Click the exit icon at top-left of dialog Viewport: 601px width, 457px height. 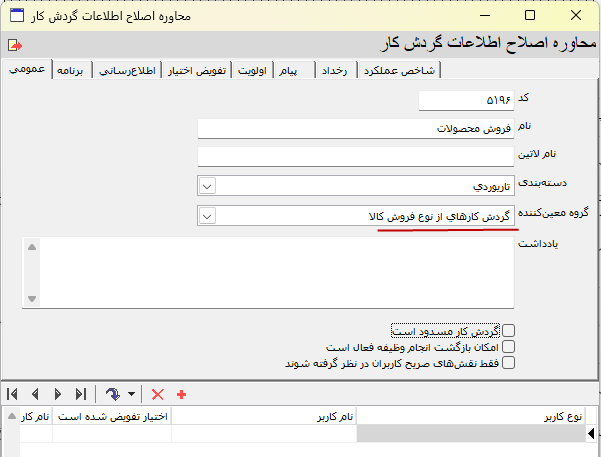14,45
